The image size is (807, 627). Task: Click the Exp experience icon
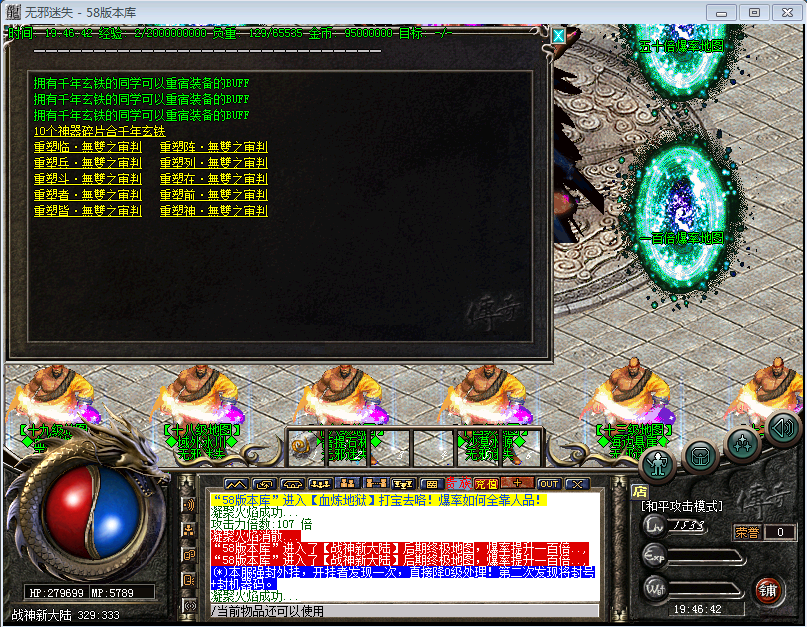(654, 556)
